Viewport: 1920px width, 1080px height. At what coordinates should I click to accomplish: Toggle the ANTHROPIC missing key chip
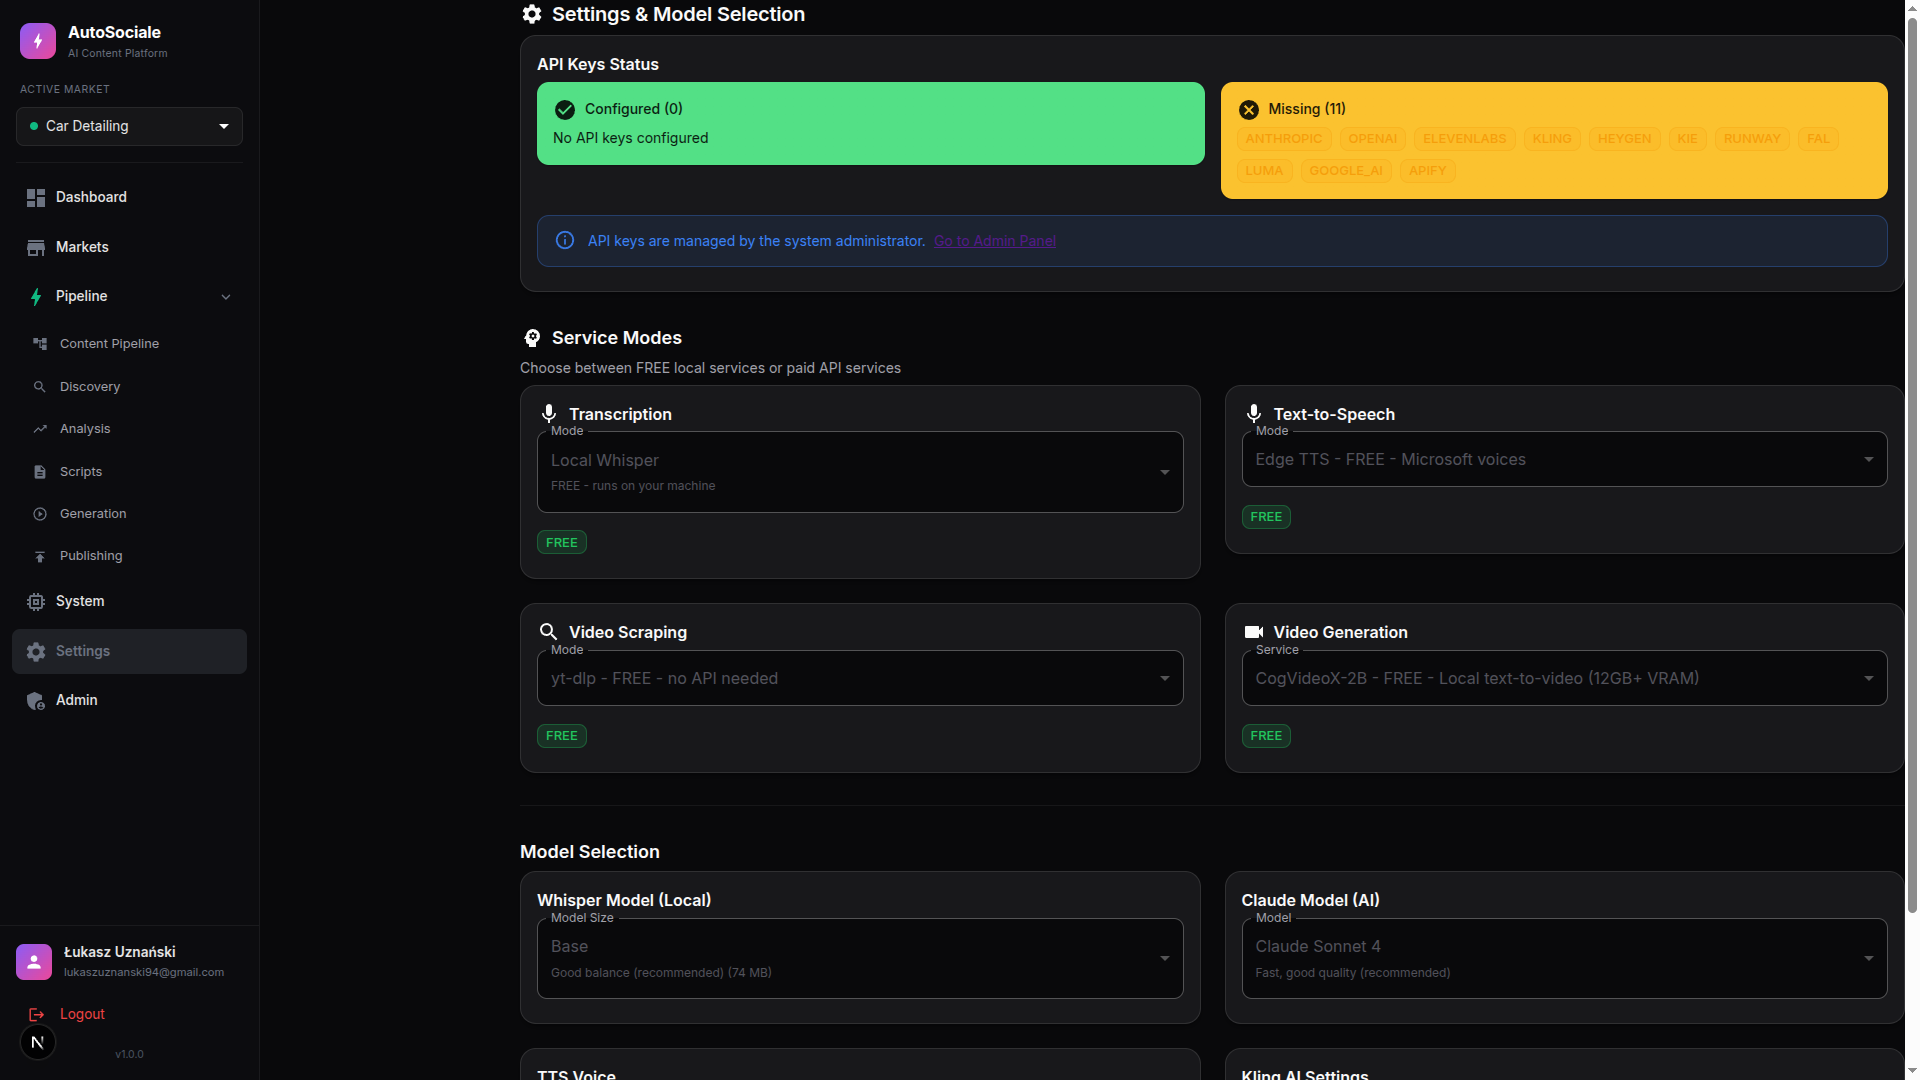(1283, 138)
